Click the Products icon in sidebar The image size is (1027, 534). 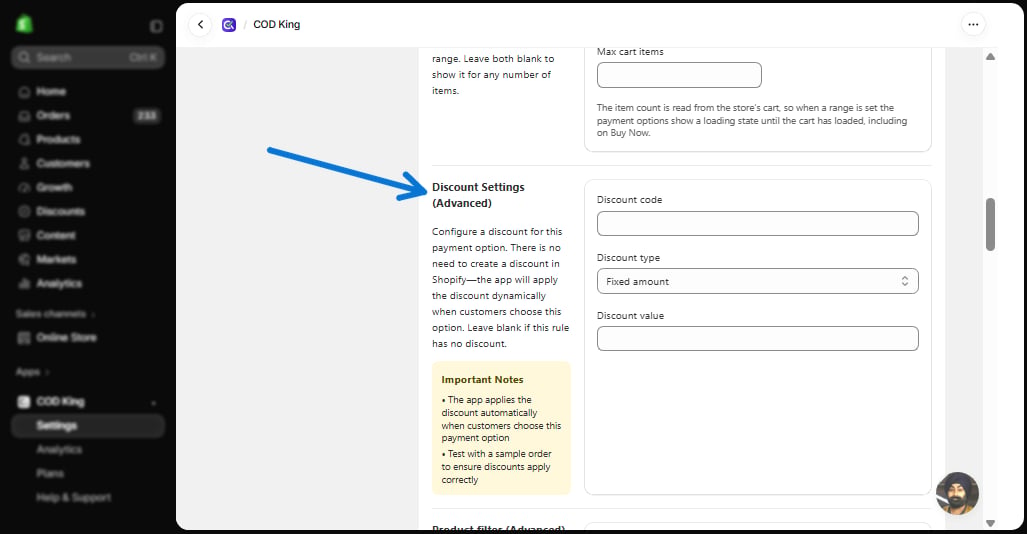[24, 140]
